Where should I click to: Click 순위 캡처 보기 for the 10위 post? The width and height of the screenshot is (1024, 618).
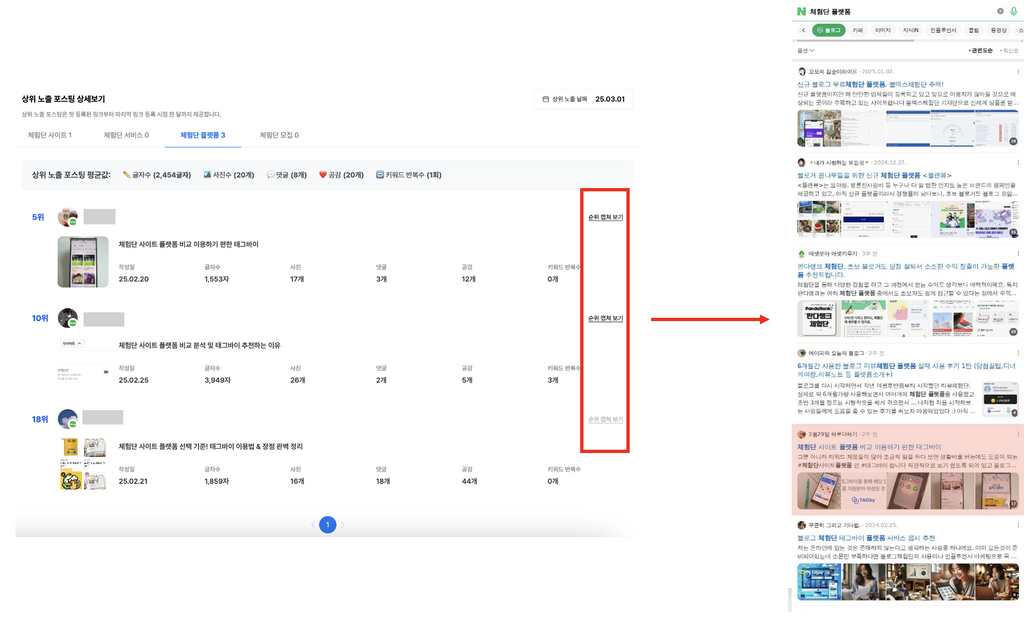pos(605,318)
